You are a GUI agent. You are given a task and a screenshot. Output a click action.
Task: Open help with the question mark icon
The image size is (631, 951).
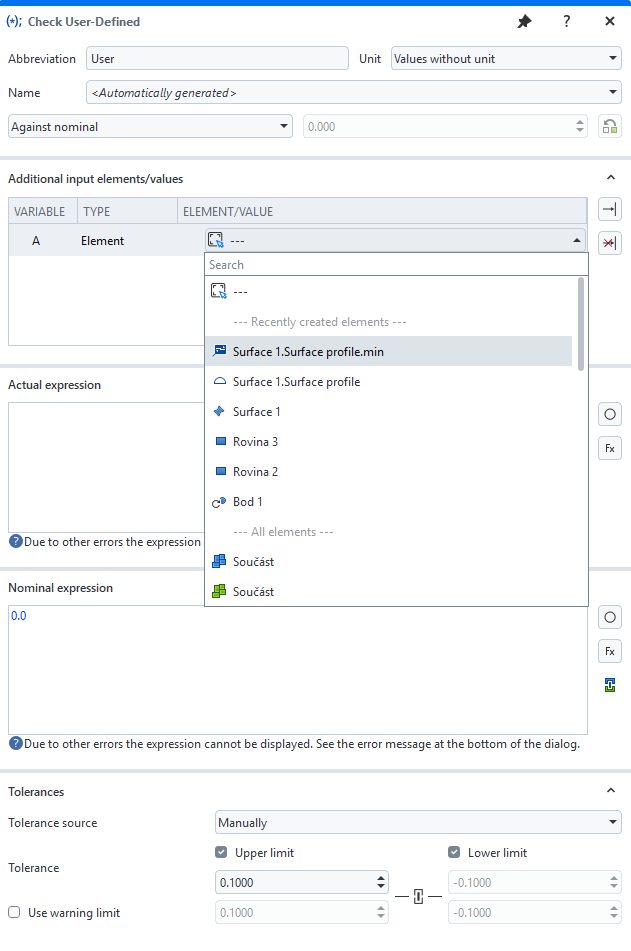(567, 21)
